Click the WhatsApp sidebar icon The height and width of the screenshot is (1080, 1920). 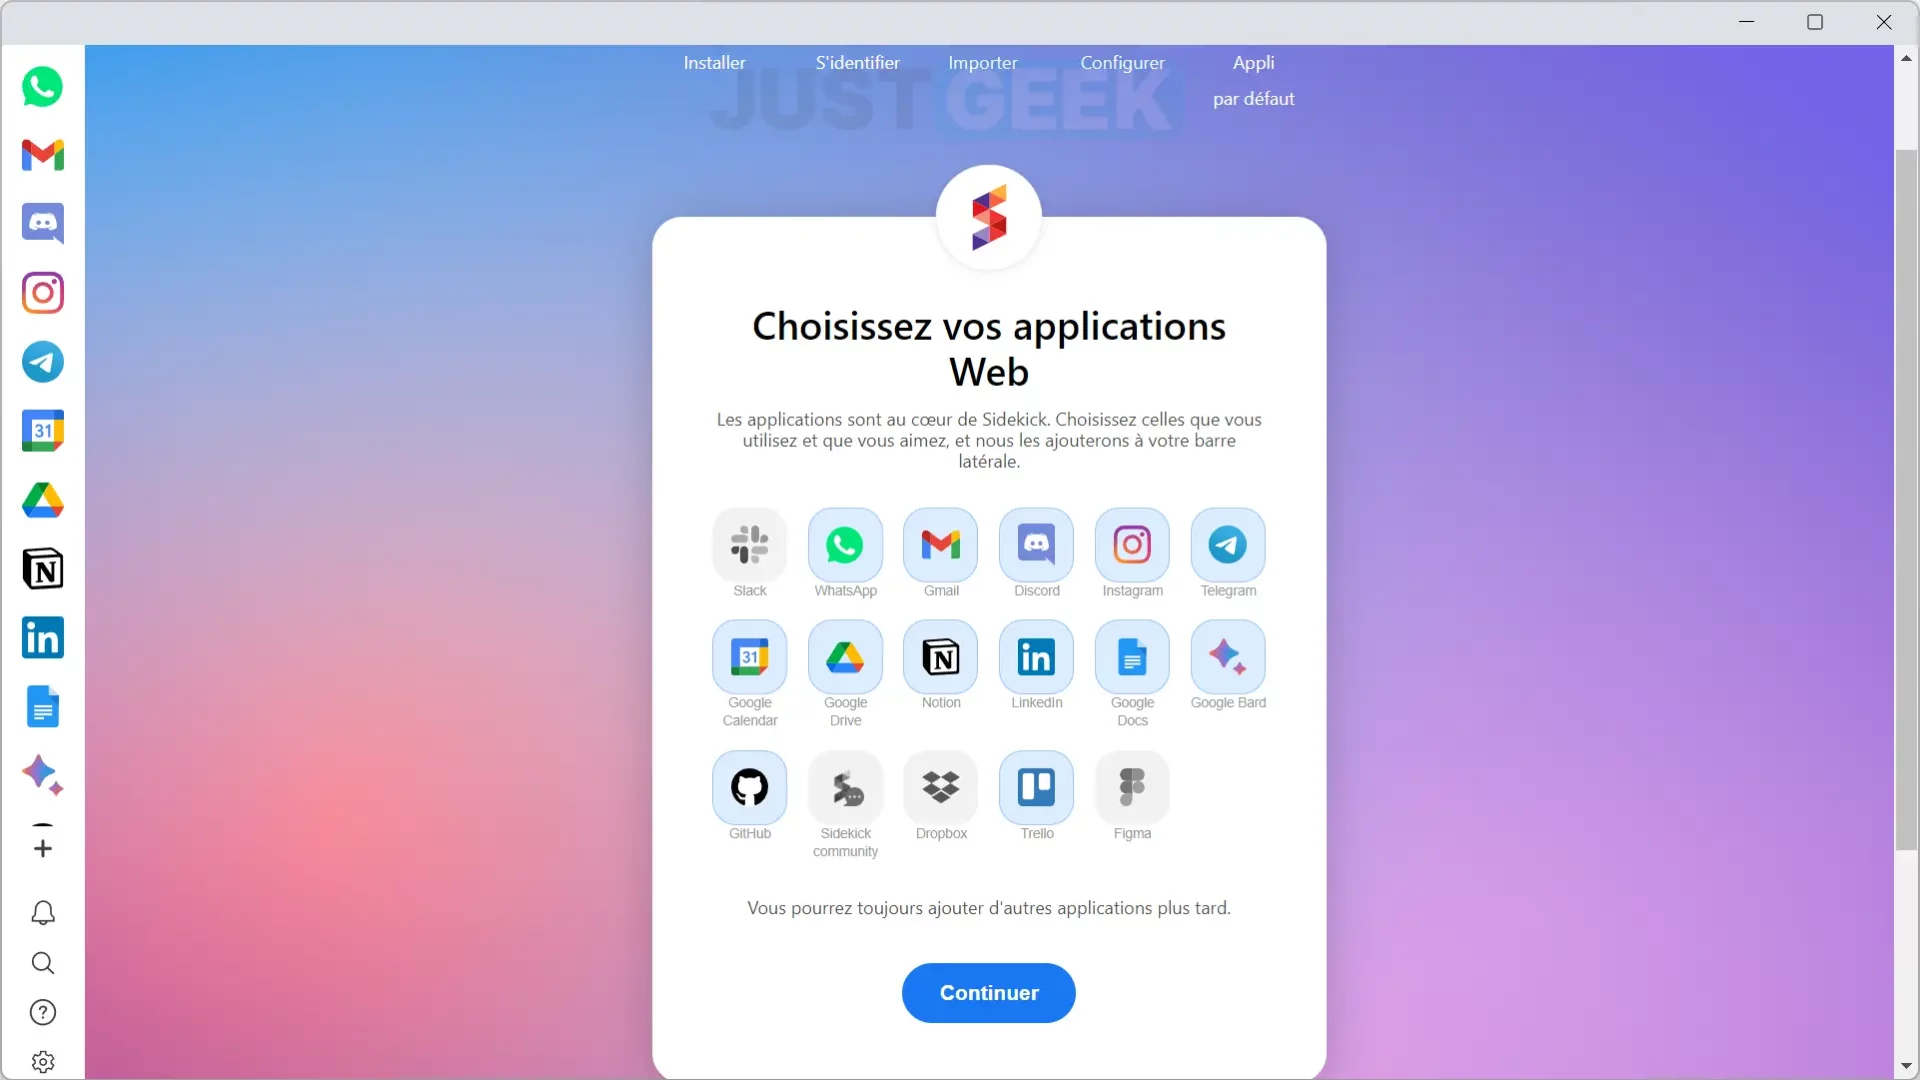pos(42,86)
